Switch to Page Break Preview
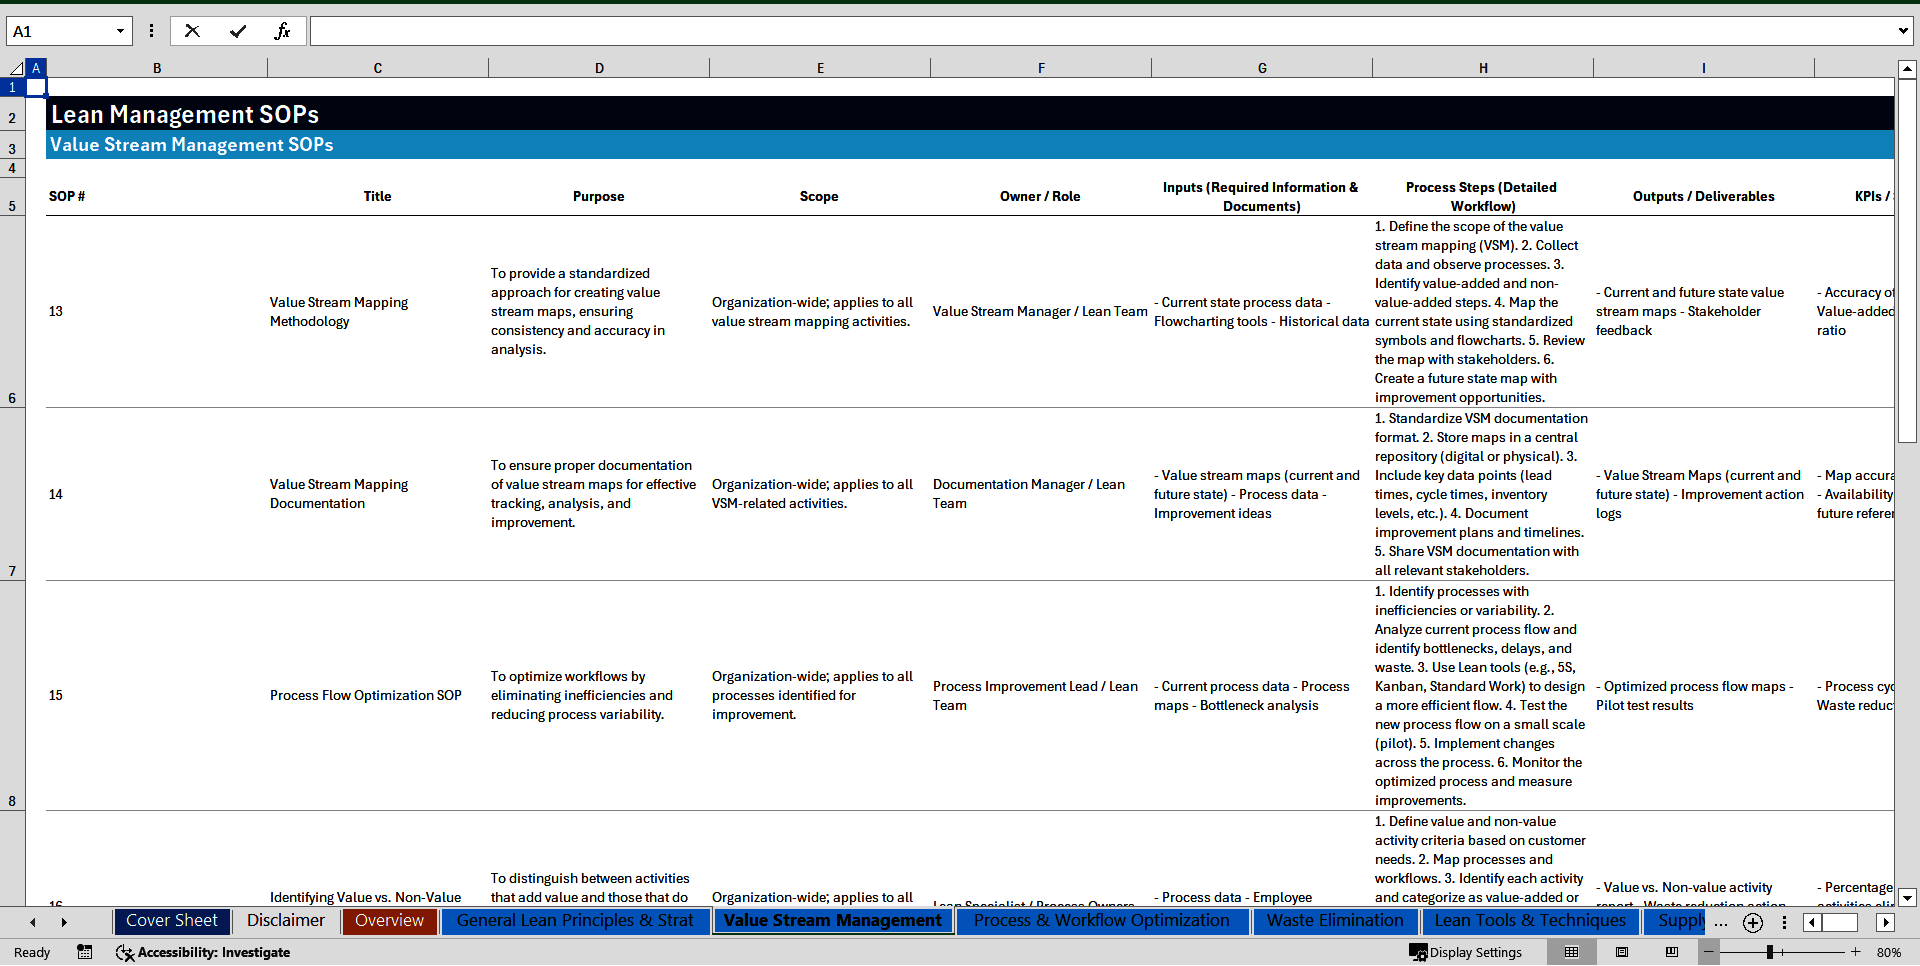The image size is (1920, 966). [1672, 952]
